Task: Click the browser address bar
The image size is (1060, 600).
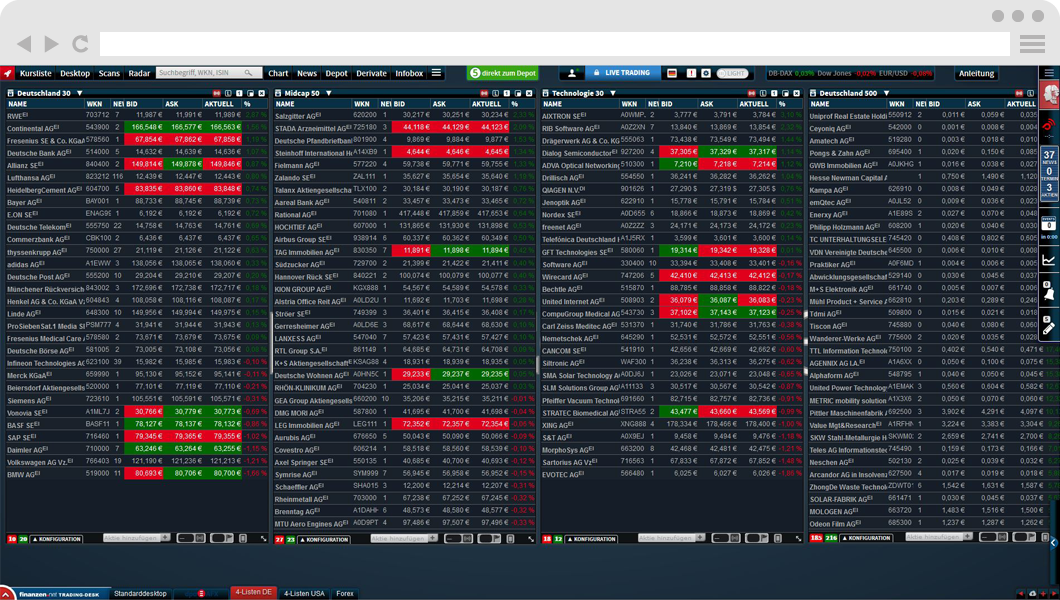Action: (554, 44)
